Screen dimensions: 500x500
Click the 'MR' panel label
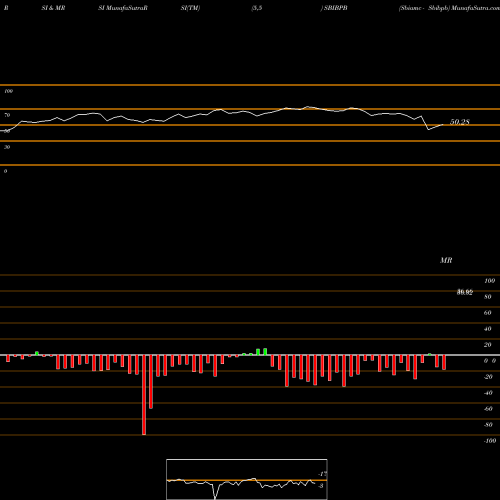446,260
